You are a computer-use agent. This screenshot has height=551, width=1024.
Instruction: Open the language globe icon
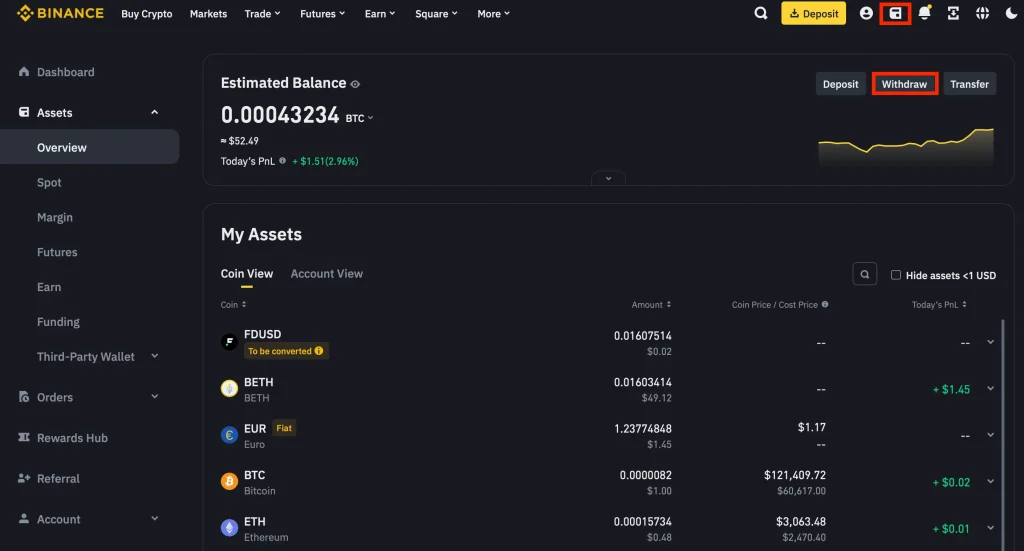[x=982, y=13]
